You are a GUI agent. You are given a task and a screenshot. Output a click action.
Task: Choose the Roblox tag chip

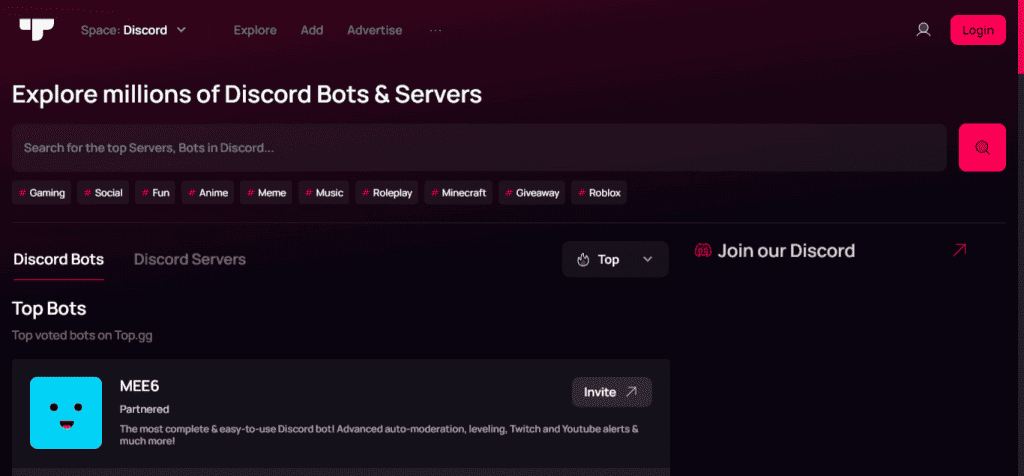[x=599, y=193]
